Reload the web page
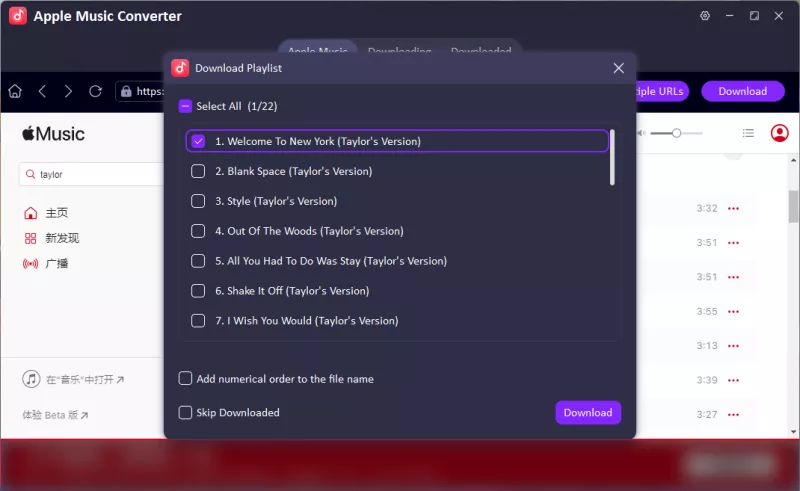The image size is (800, 491). tap(95, 91)
